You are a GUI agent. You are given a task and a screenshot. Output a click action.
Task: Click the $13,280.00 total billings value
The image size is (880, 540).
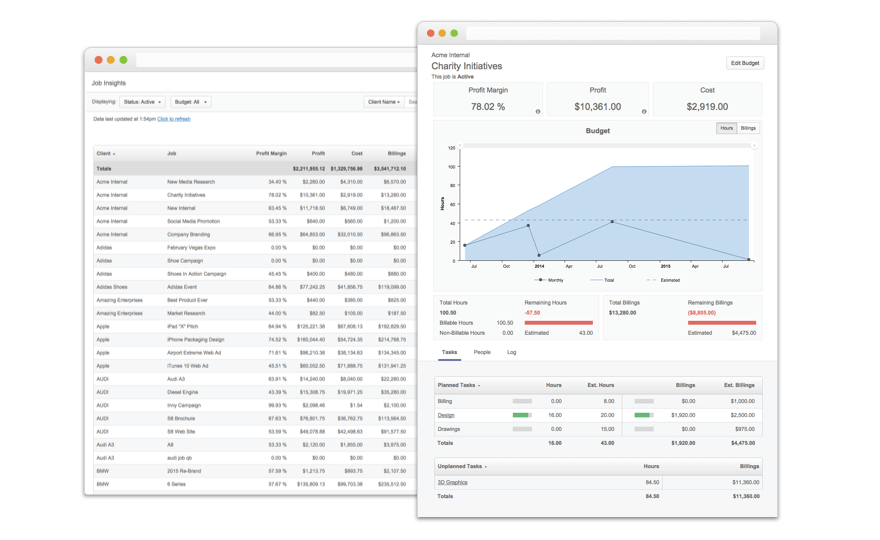coord(622,313)
